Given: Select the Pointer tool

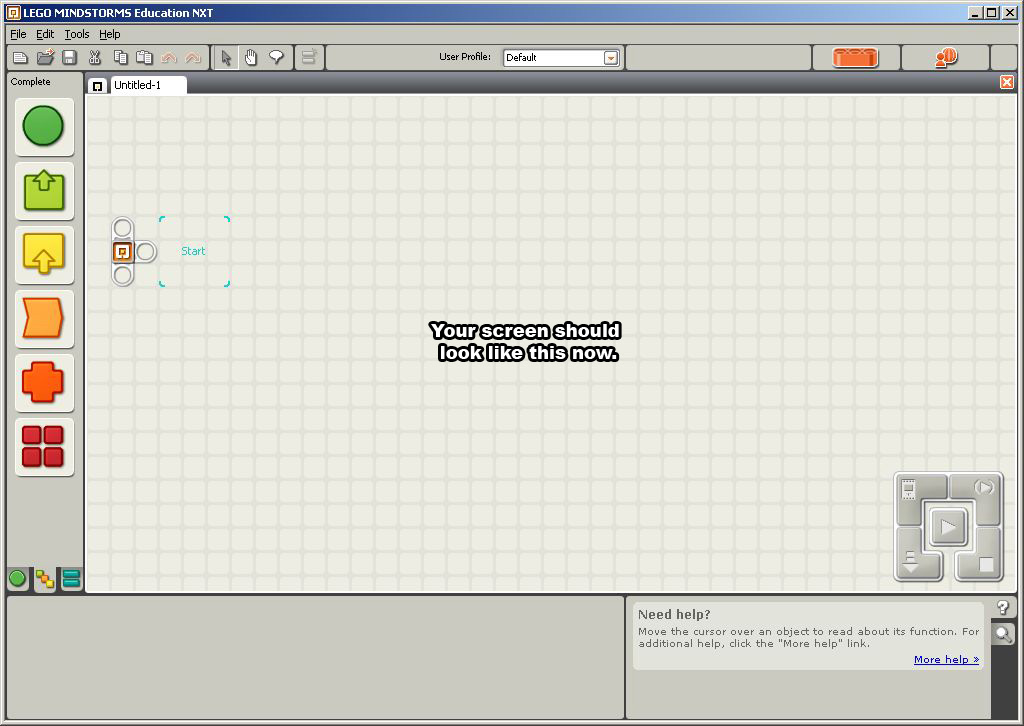Looking at the screenshot, I should coord(226,57).
